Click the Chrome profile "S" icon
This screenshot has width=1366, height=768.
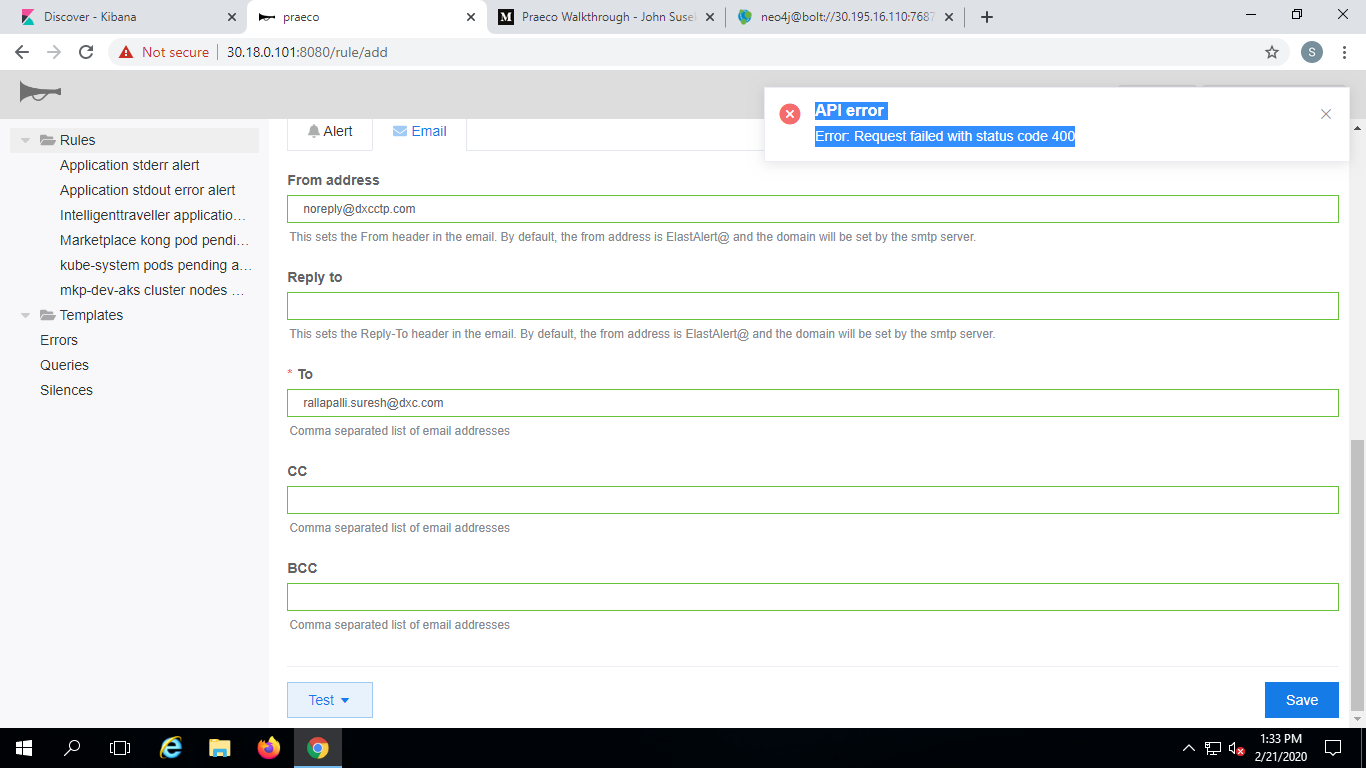(x=1312, y=50)
